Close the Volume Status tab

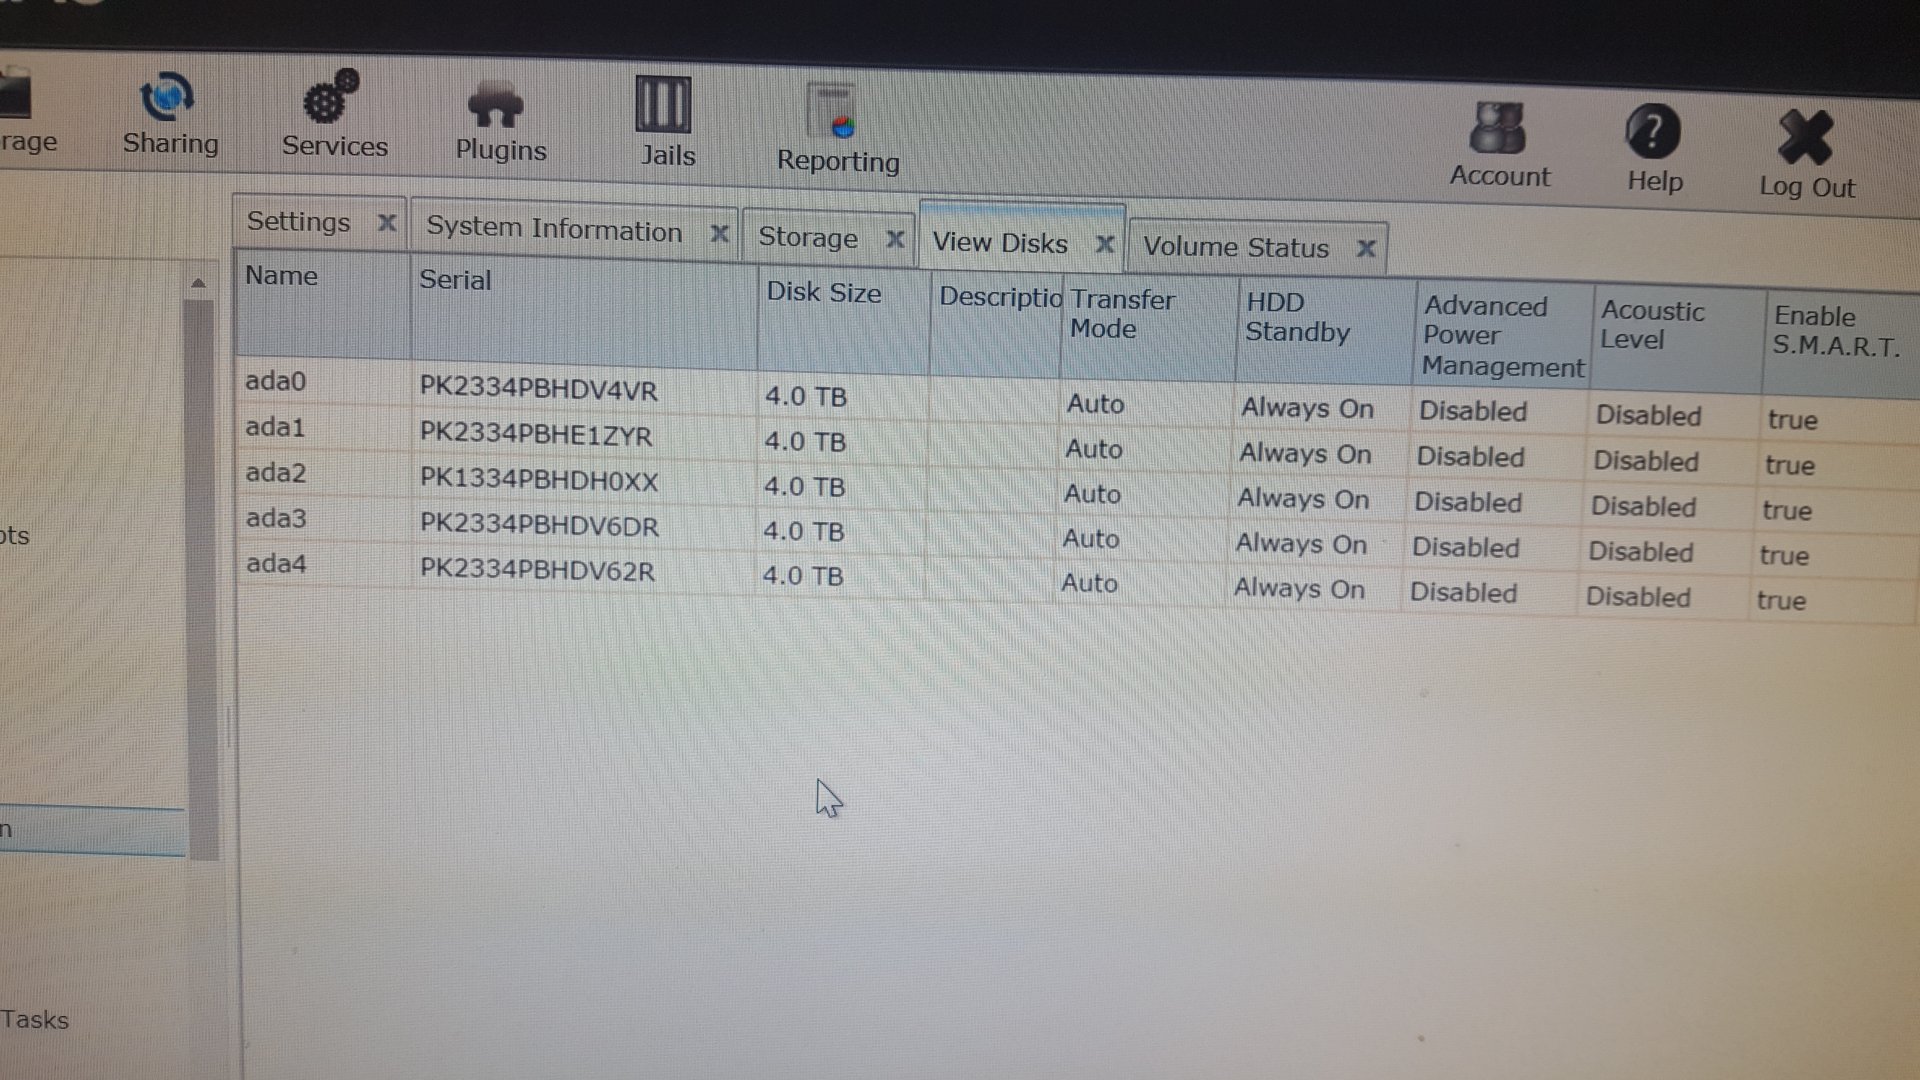(x=1366, y=248)
